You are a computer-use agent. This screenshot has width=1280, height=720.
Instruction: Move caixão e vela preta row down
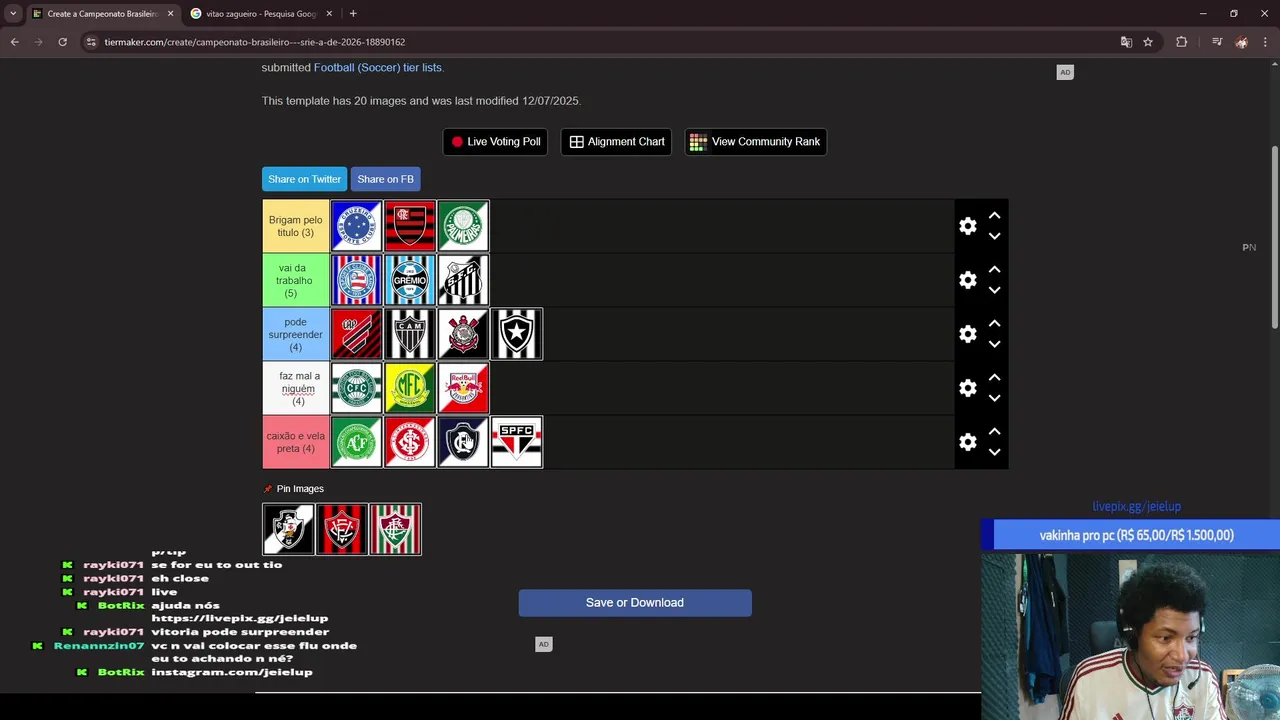click(994, 453)
